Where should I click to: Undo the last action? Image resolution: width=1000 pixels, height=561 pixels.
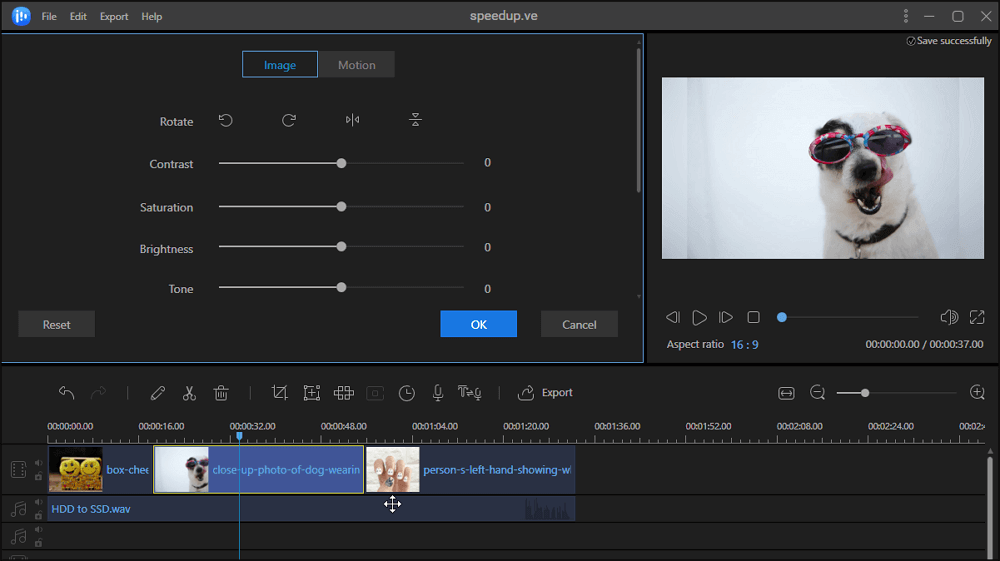(x=67, y=393)
